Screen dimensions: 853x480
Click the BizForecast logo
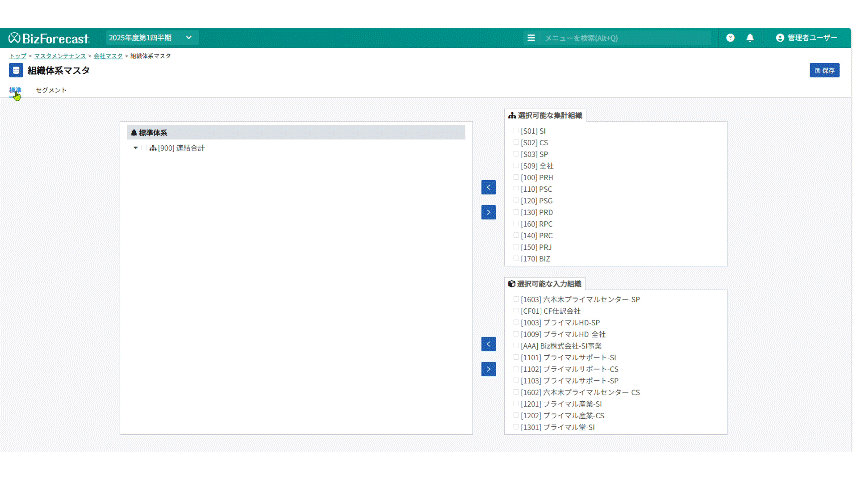(x=48, y=38)
